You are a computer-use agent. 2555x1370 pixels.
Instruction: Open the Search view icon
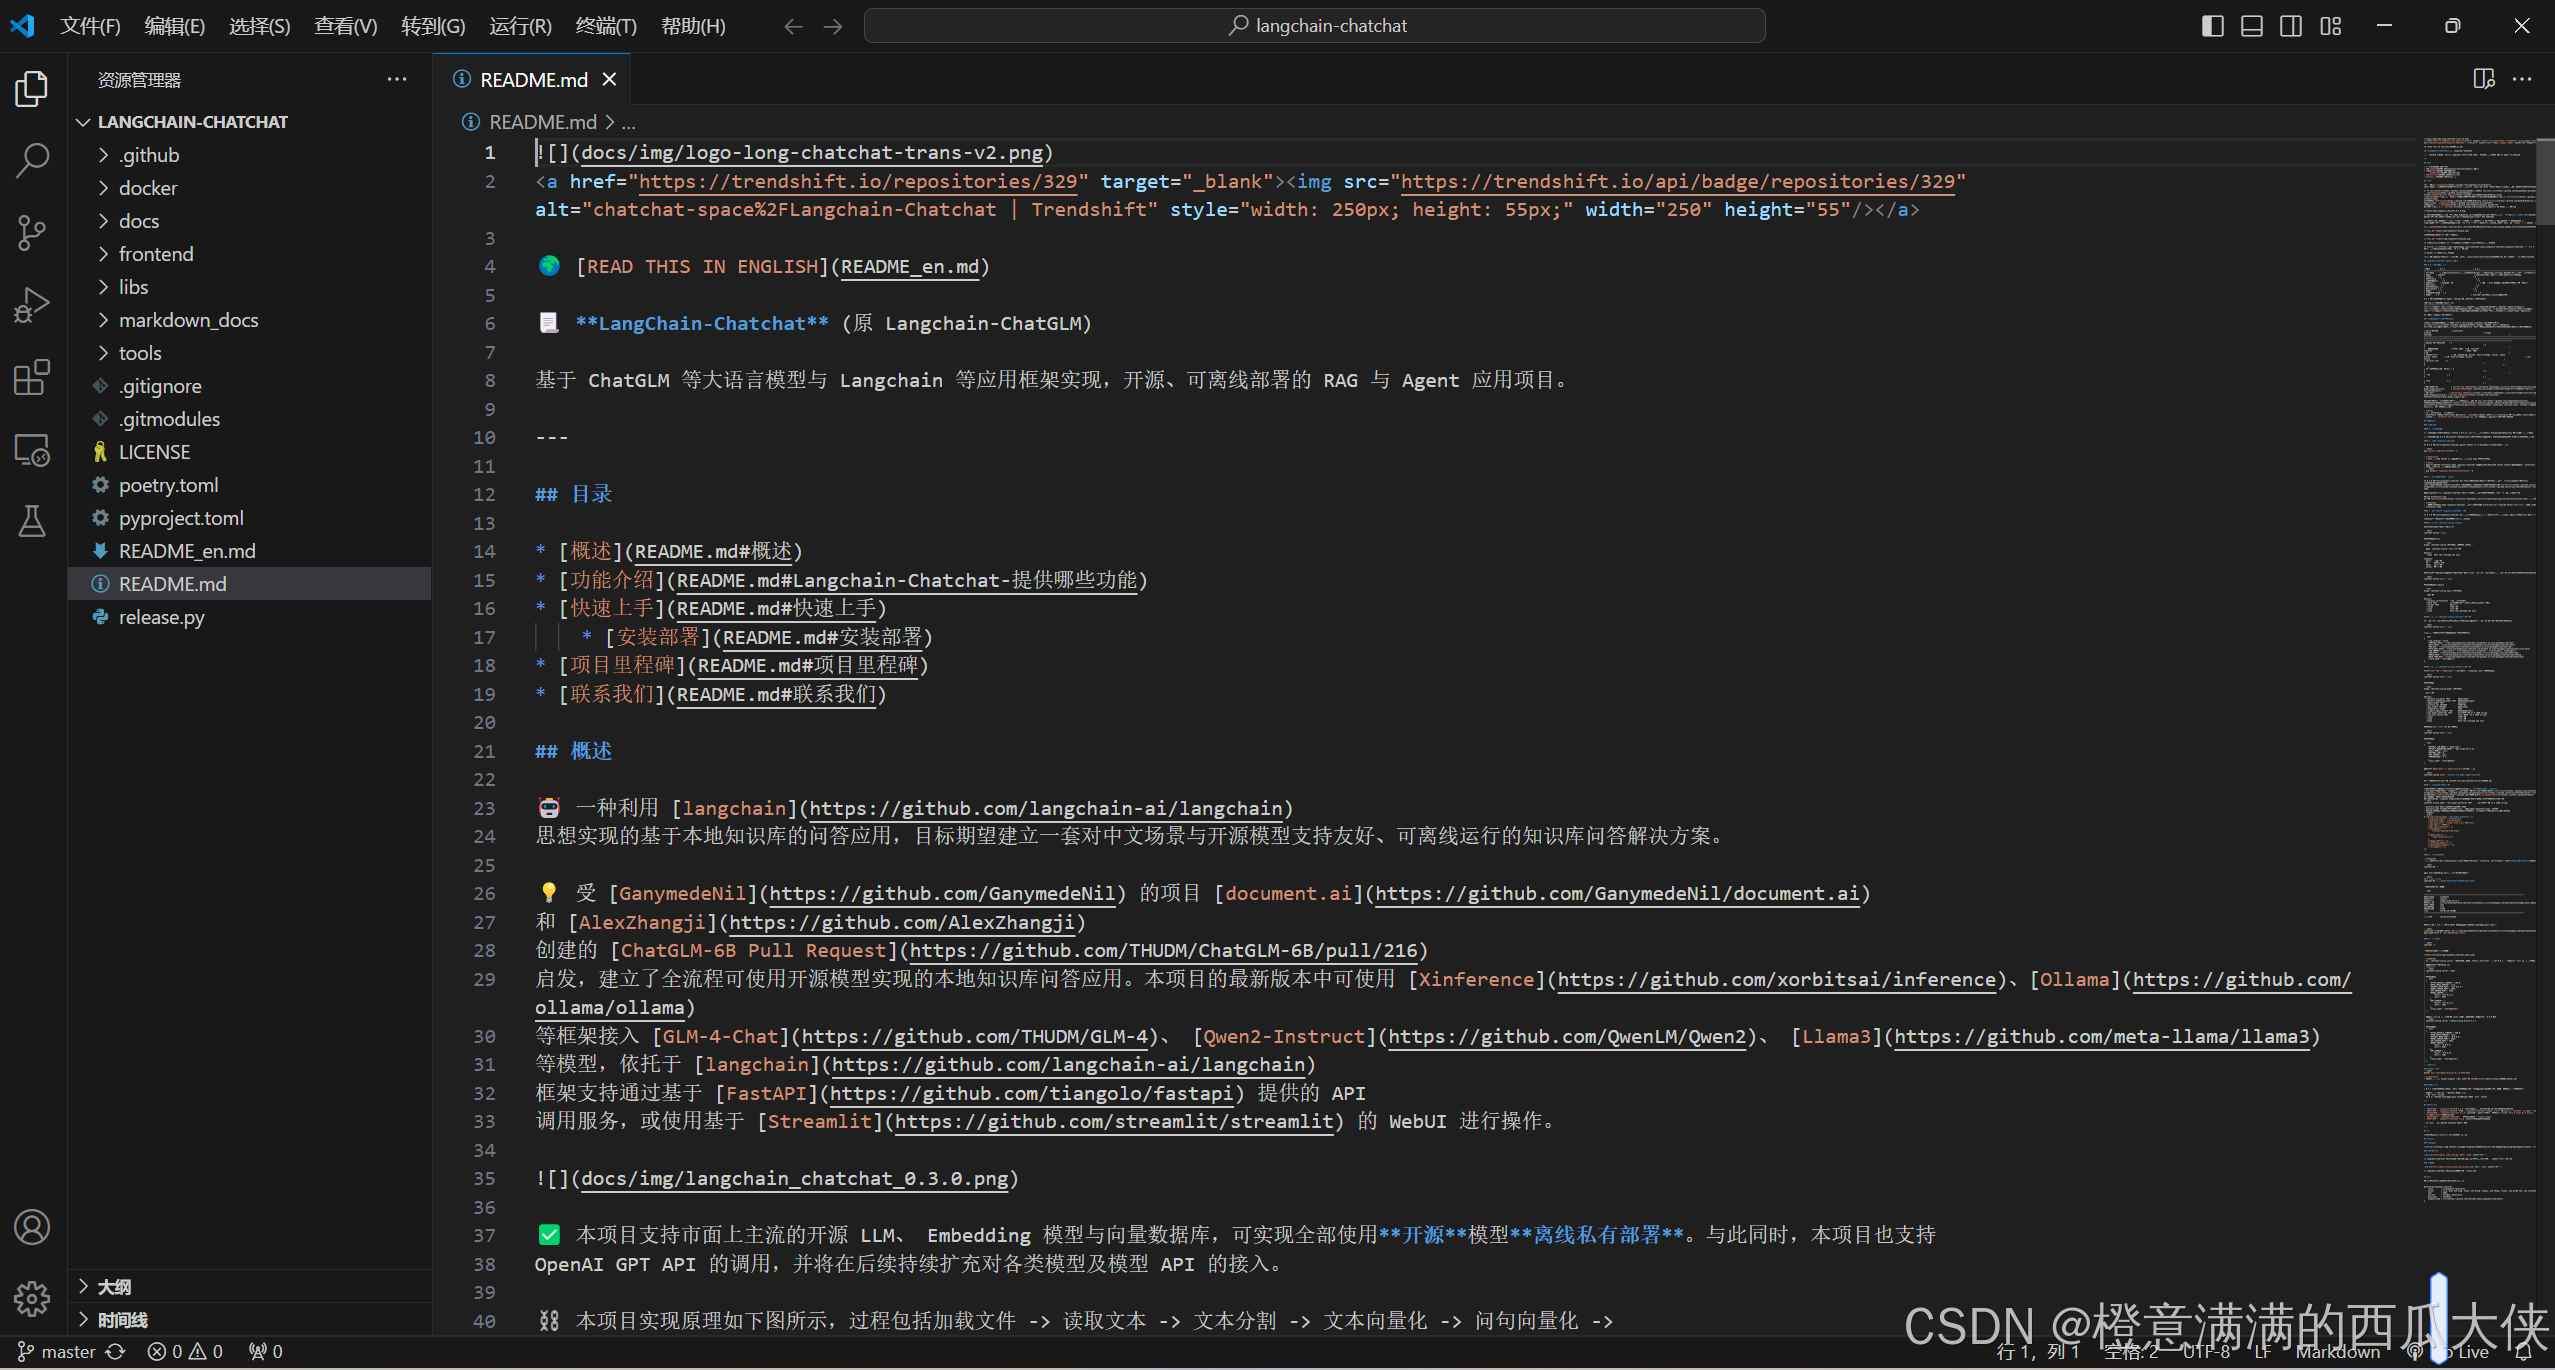(32, 160)
